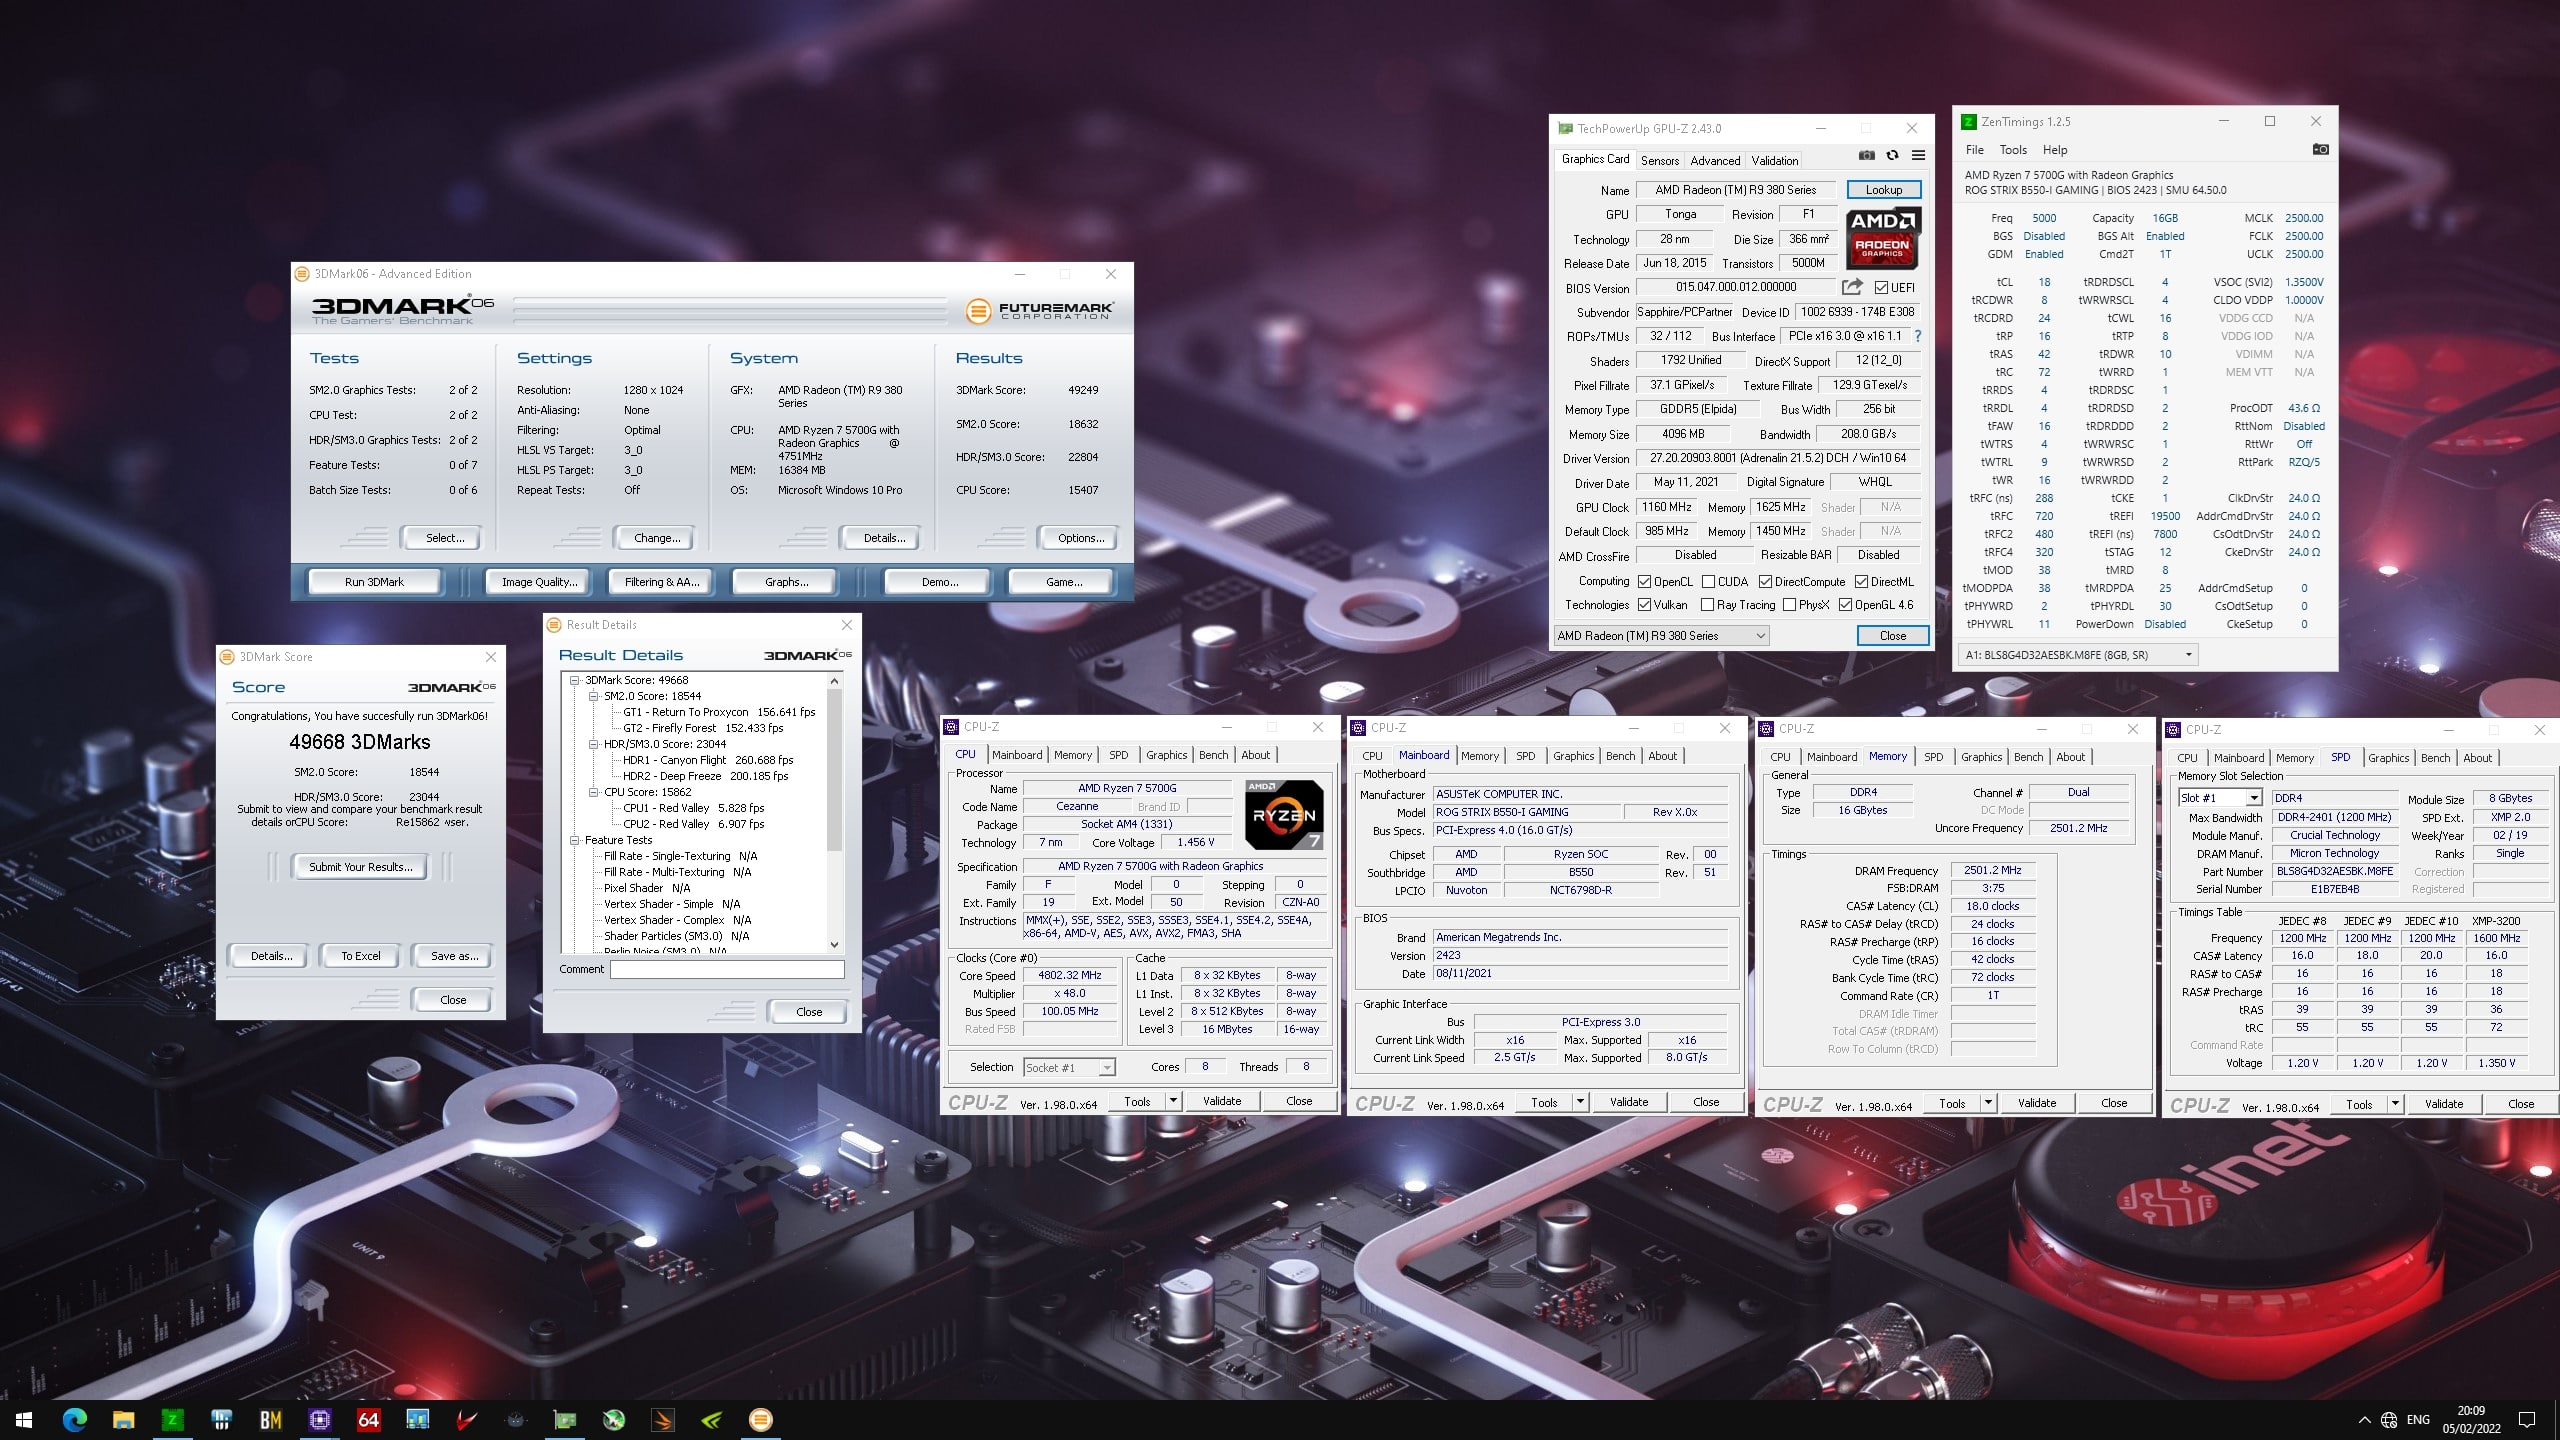Screen dimensions: 2560x1440
Task: Click the red check mark taskbar icon
Action: (x=467, y=1419)
